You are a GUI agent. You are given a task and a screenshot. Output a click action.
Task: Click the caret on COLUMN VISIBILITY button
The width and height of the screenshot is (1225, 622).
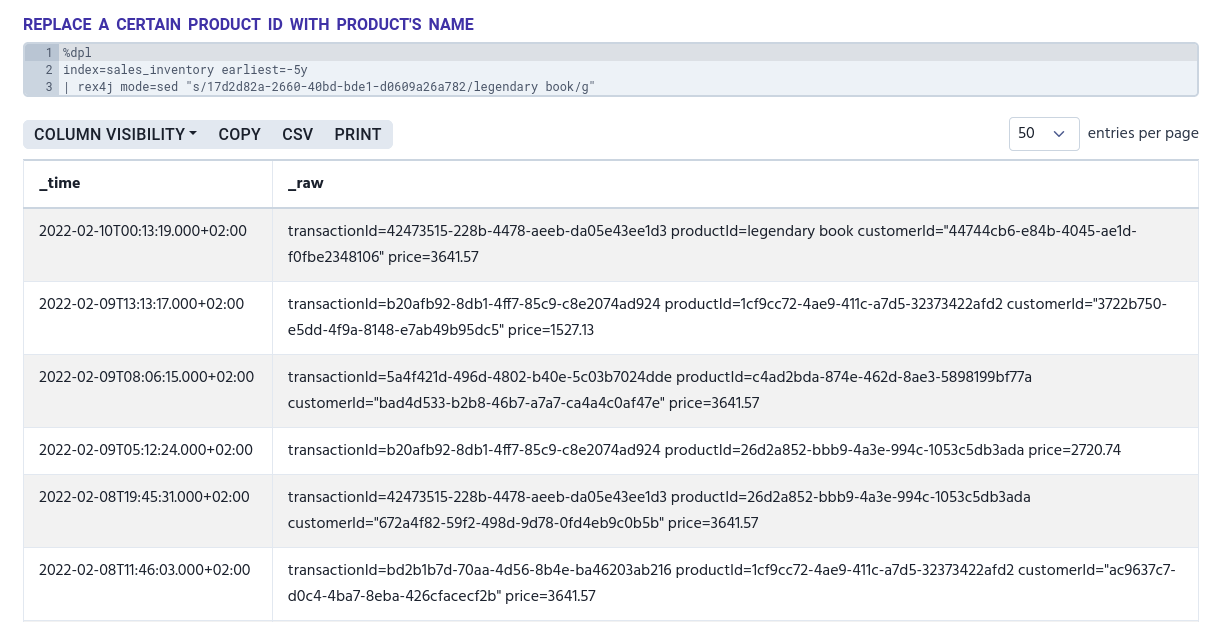(192, 134)
